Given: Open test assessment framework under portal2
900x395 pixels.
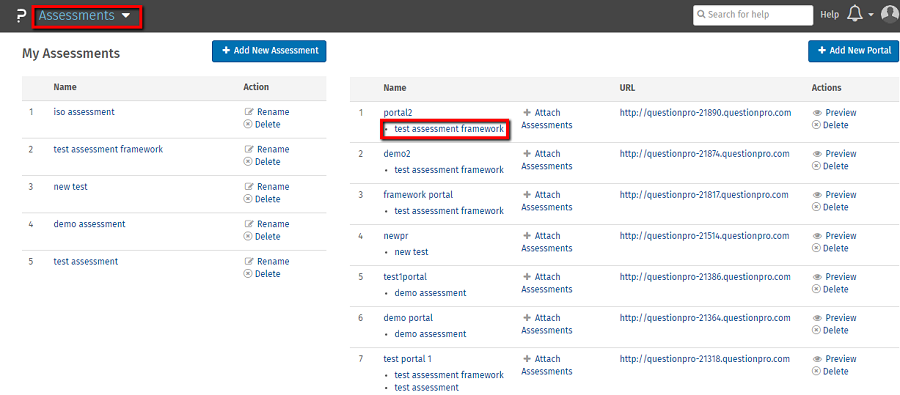Looking at the screenshot, I should tap(449, 129).
